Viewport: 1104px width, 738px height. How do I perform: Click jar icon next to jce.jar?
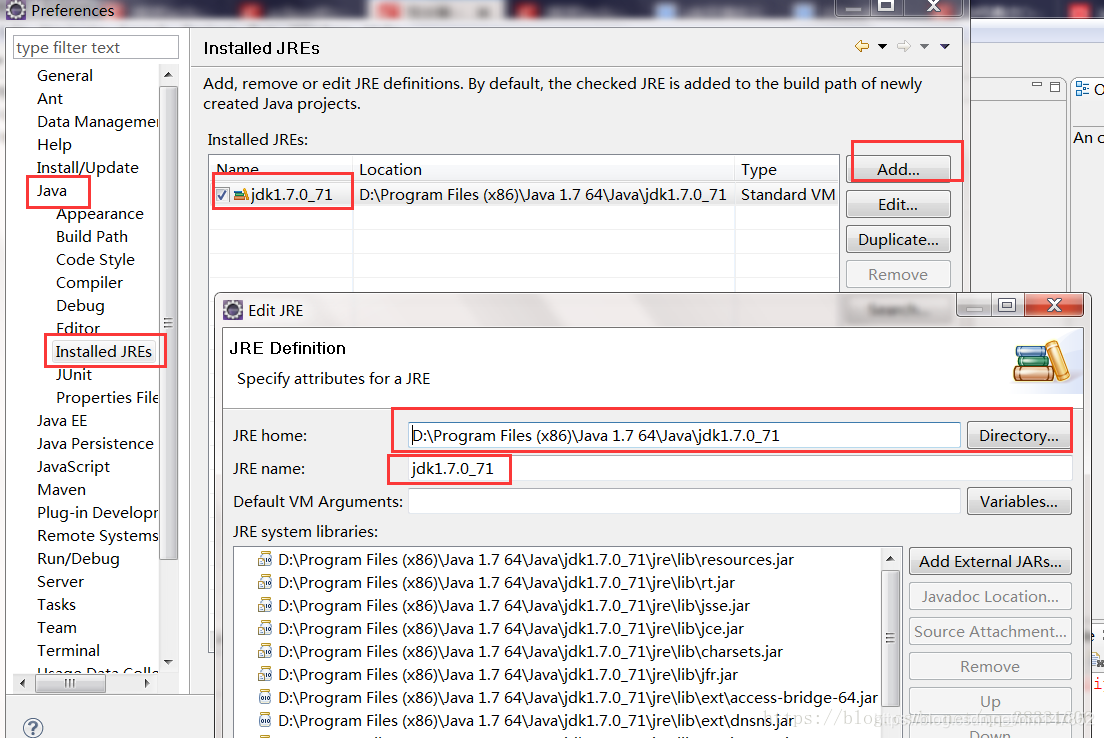point(265,629)
